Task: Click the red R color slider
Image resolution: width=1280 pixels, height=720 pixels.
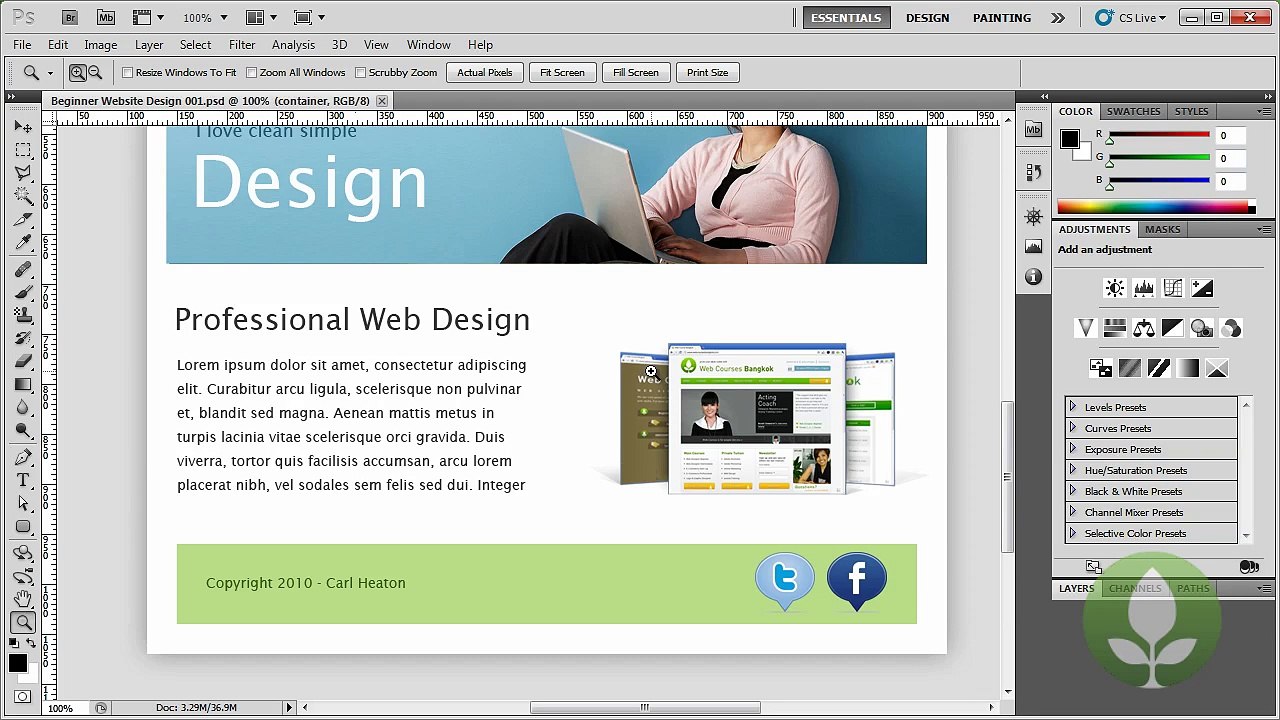Action: click(x=1160, y=135)
